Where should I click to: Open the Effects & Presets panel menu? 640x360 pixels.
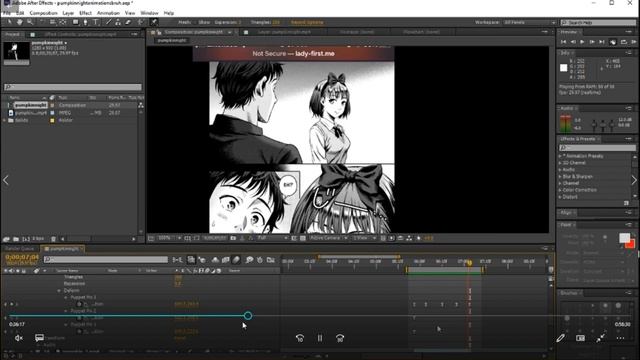pyautogui.click(x=629, y=139)
